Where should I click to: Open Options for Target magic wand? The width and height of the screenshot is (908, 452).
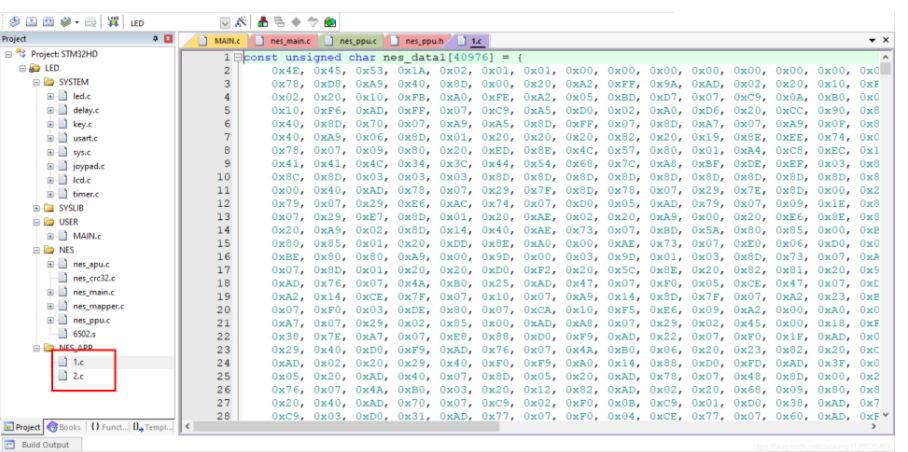point(241,22)
